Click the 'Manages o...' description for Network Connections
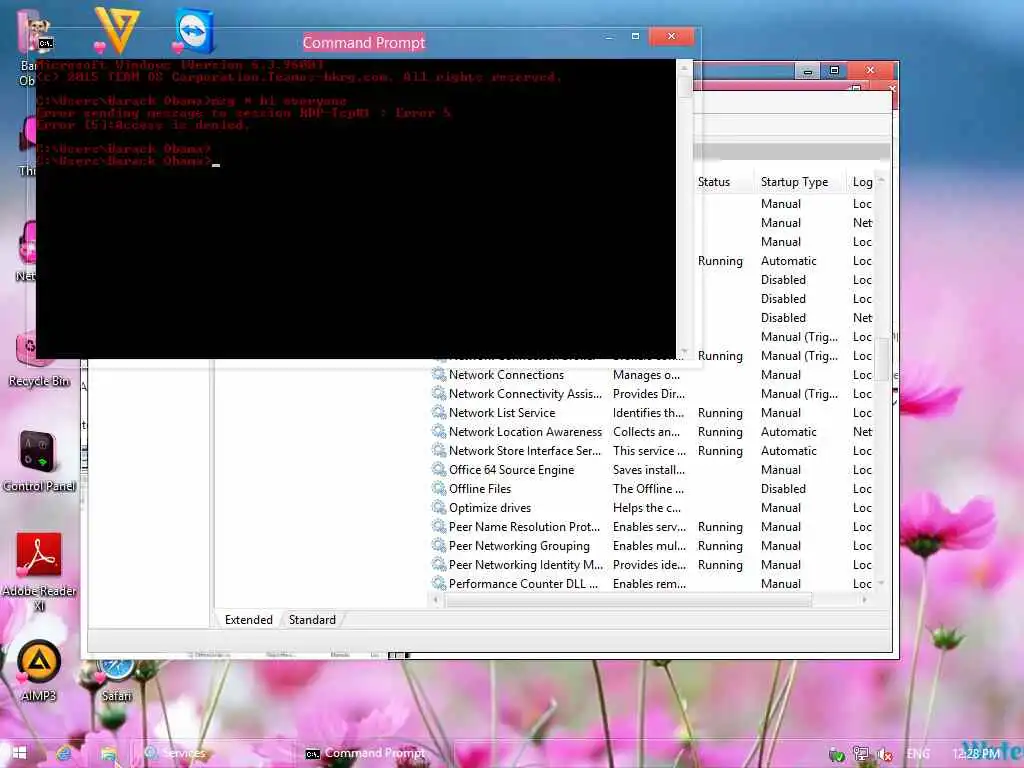The image size is (1024, 768). [x=646, y=375]
